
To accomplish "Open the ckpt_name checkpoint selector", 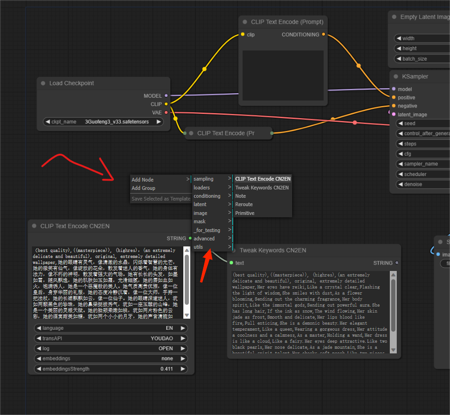I will pos(103,122).
